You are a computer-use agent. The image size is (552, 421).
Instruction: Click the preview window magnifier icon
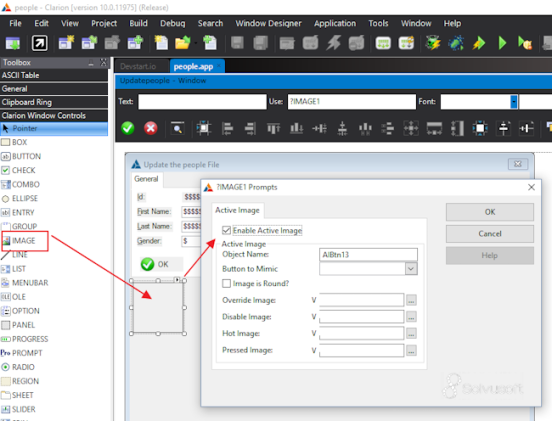pos(177,128)
